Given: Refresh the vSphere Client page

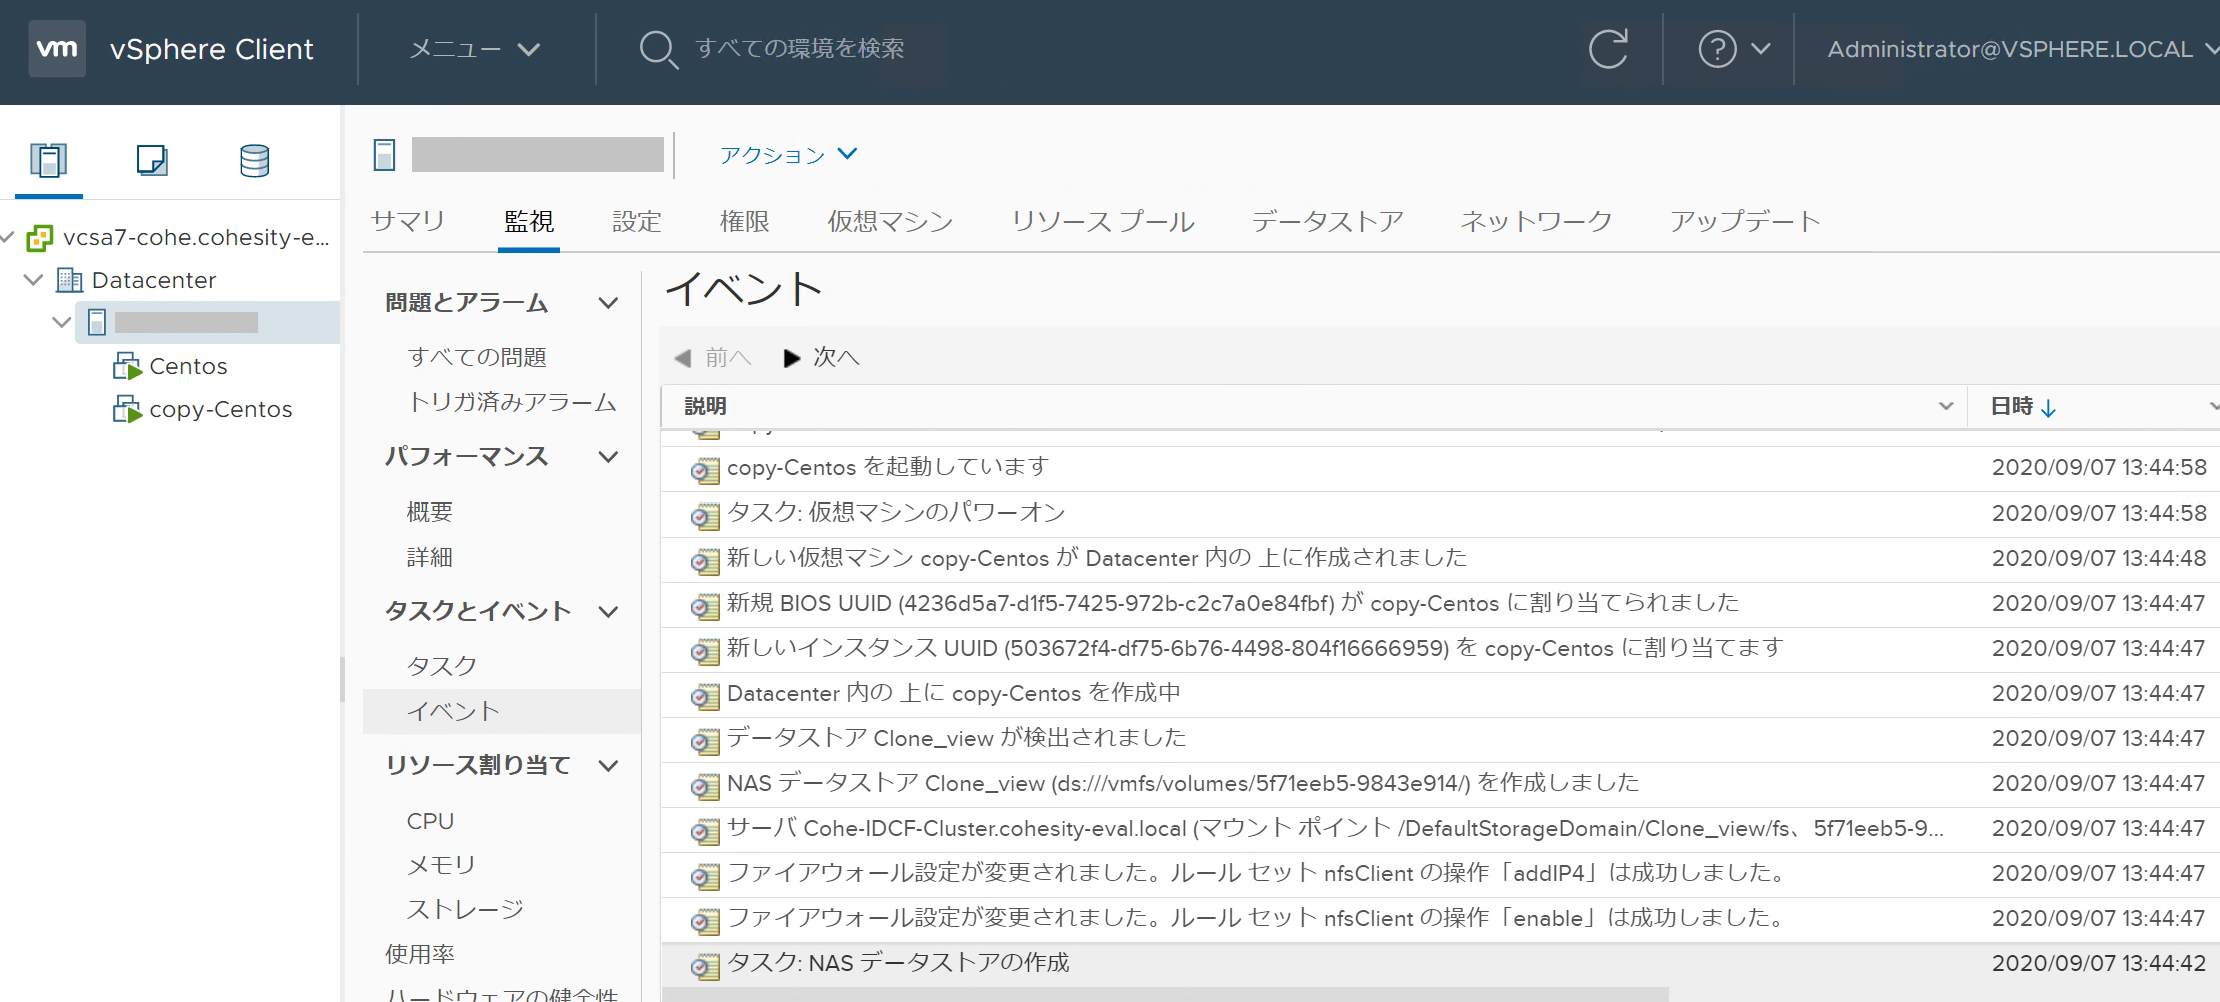Looking at the screenshot, I should (x=1608, y=49).
